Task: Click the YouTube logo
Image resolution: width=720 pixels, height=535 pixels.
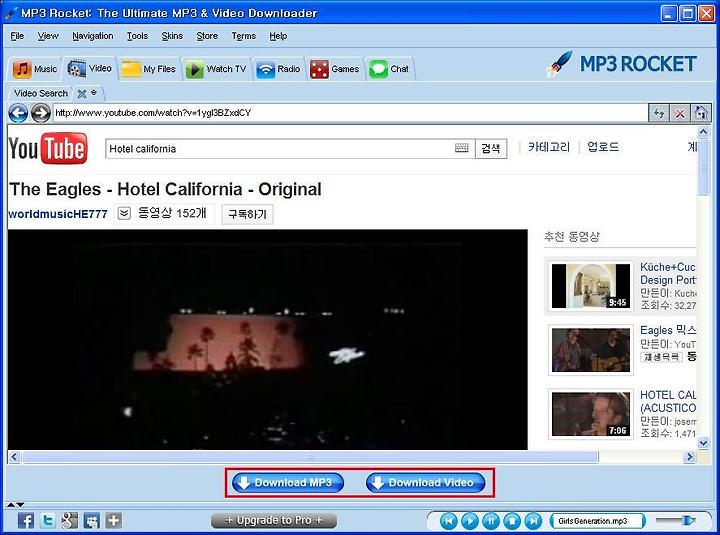Action: point(48,148)
